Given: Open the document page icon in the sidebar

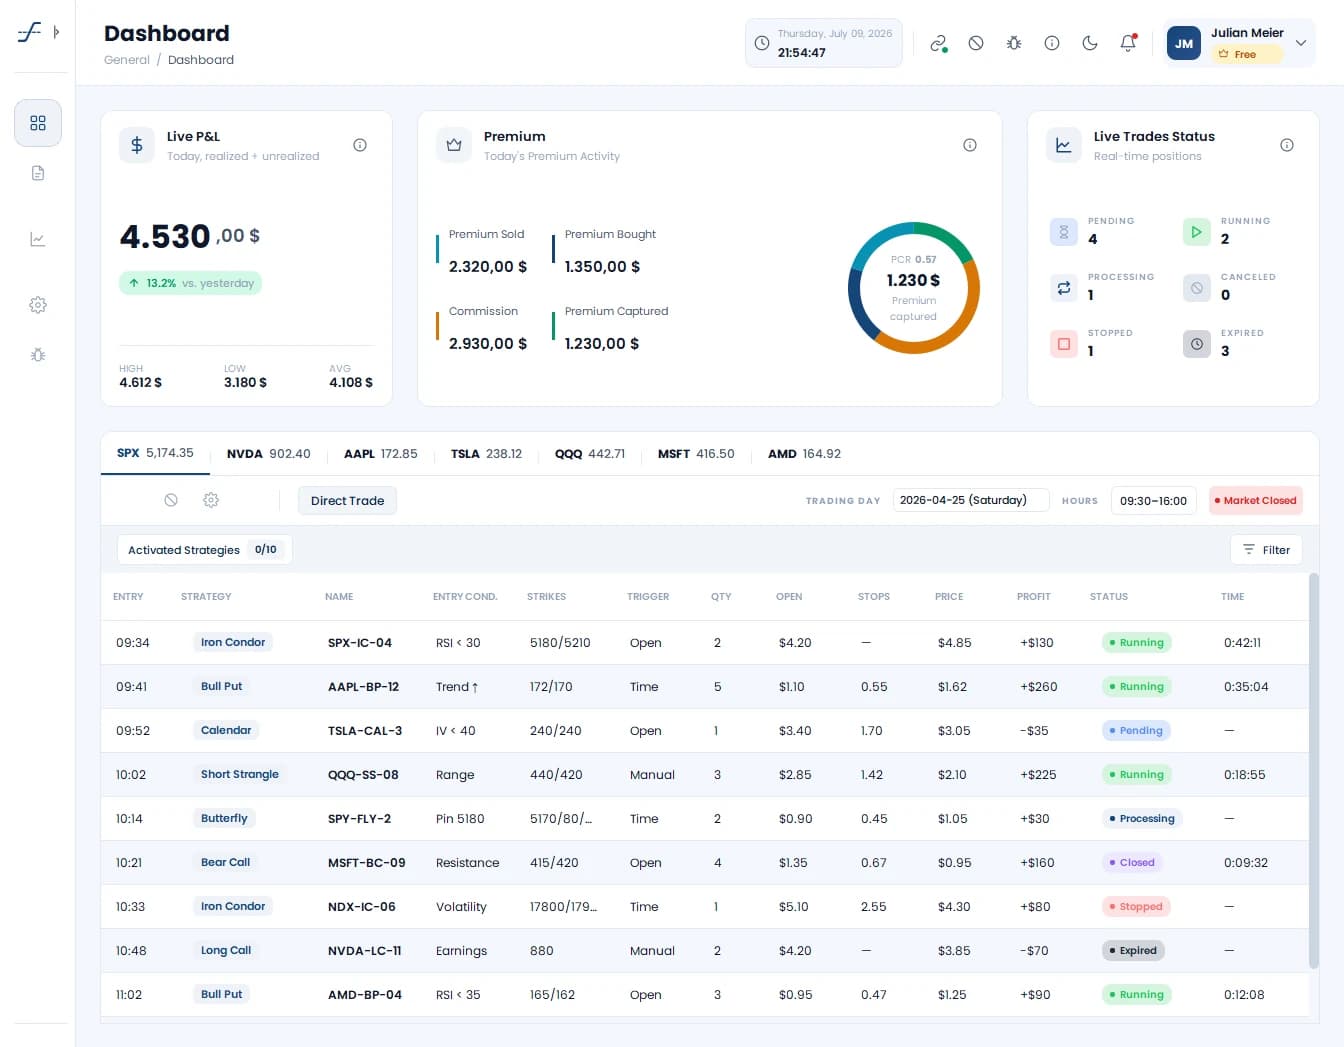Looking at the screenshot, I should tap(38, 173).
